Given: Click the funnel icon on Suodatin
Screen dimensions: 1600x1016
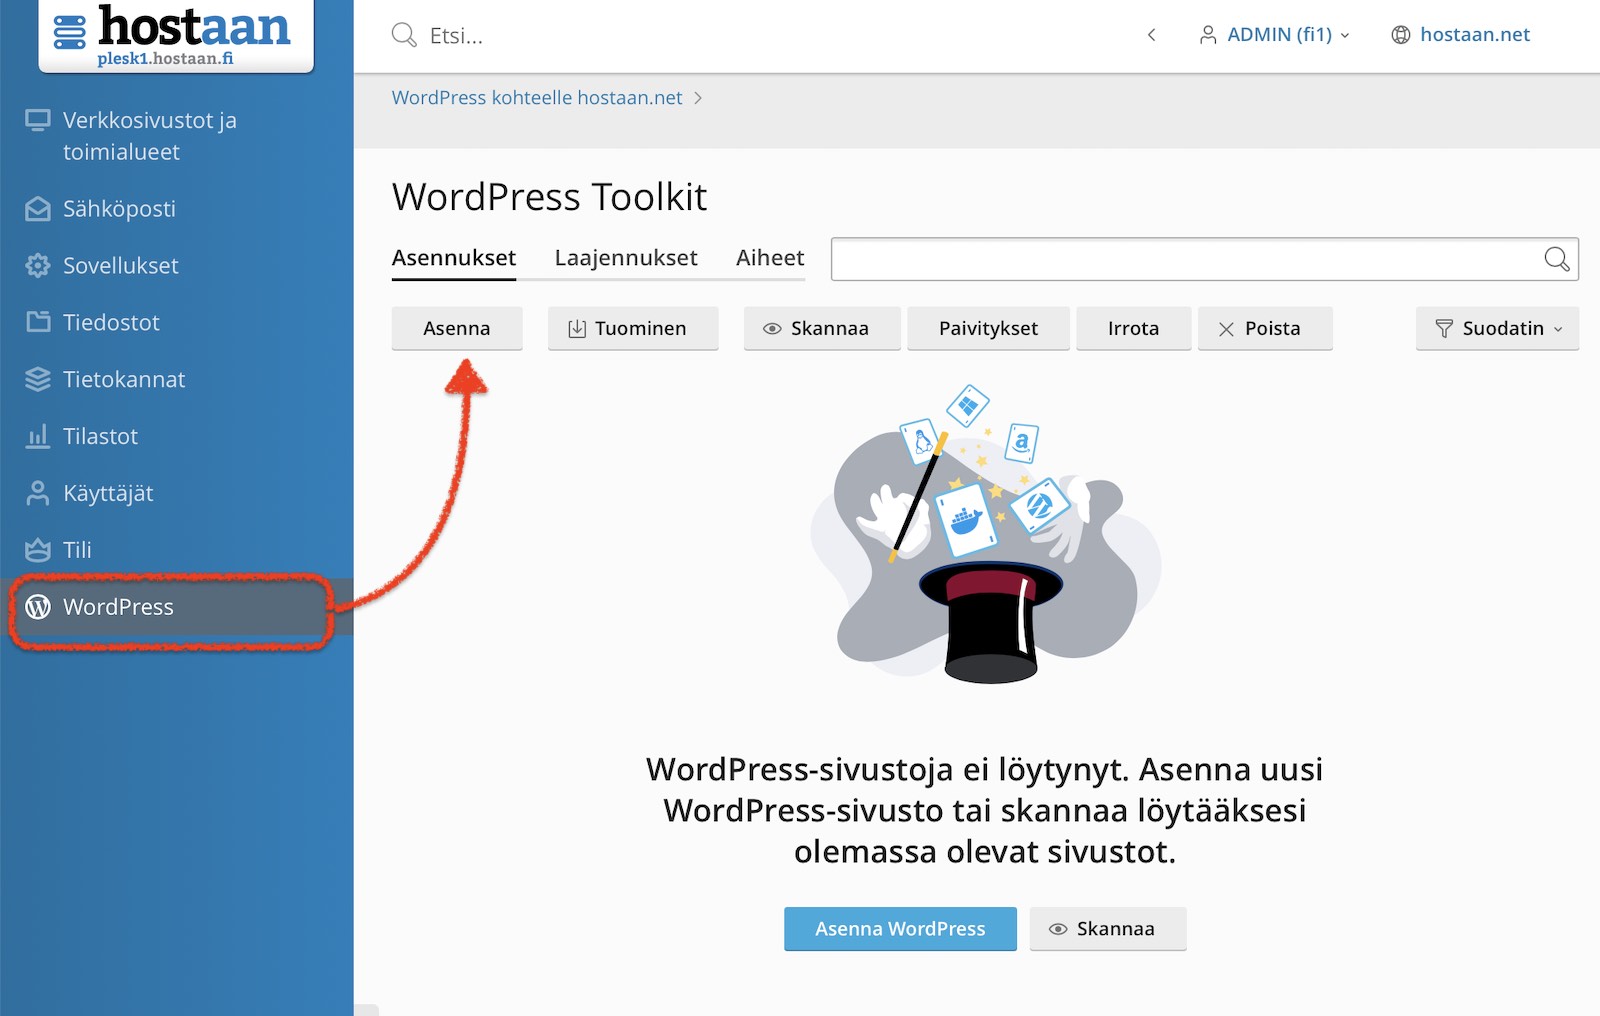Looking at the screenshot, I should pyautogui.click(x=1444, y=329).
